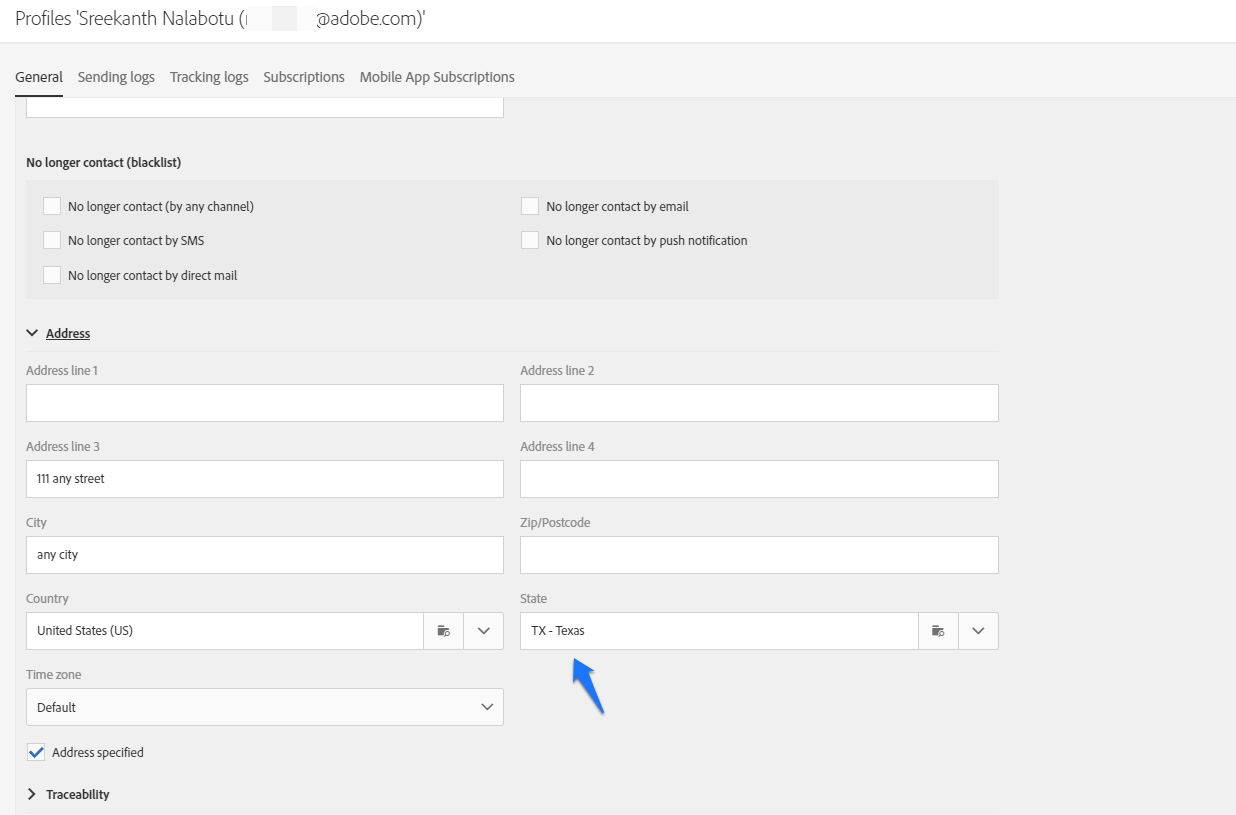Viewport: 1236px width, 815px height.
Task: Check No longer contact by direct mail
Action: coord(52,275)
